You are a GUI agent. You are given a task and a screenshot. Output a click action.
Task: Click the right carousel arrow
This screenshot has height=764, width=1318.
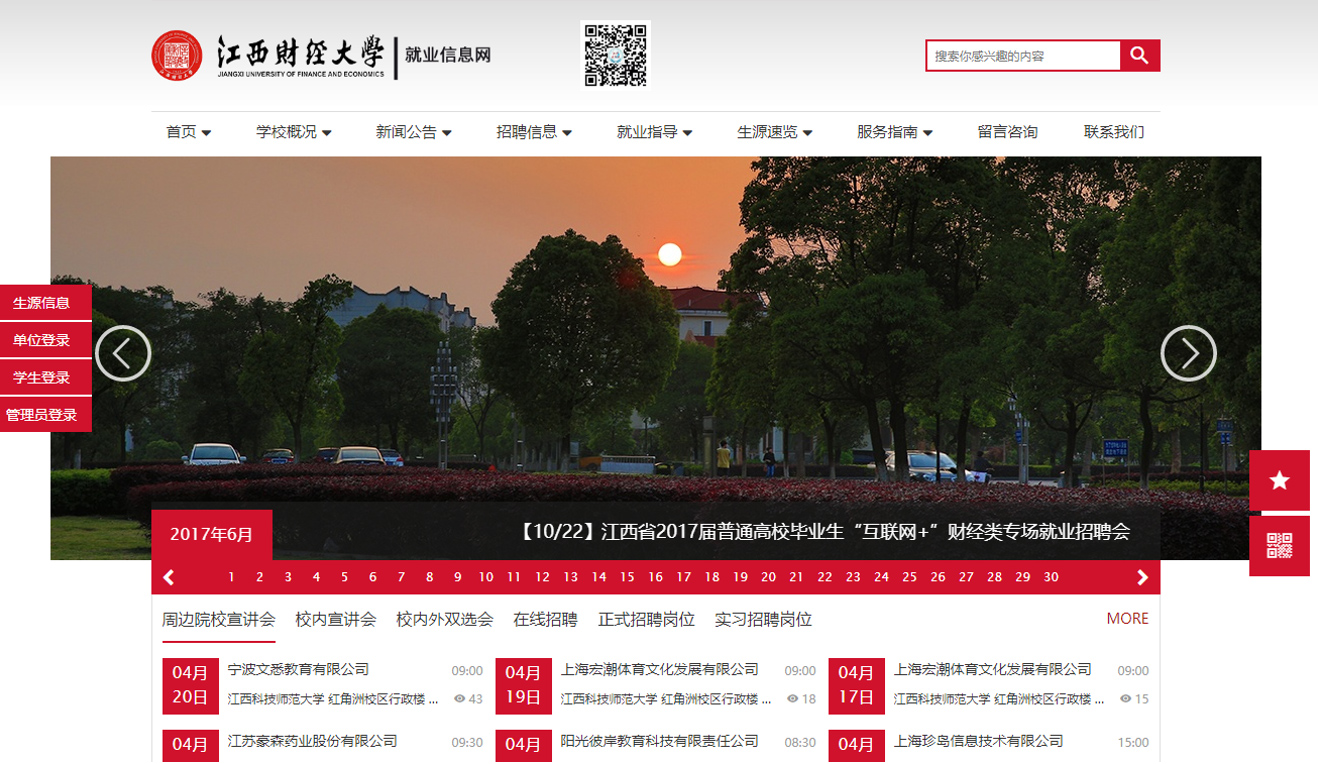[x=1189, y=353]
